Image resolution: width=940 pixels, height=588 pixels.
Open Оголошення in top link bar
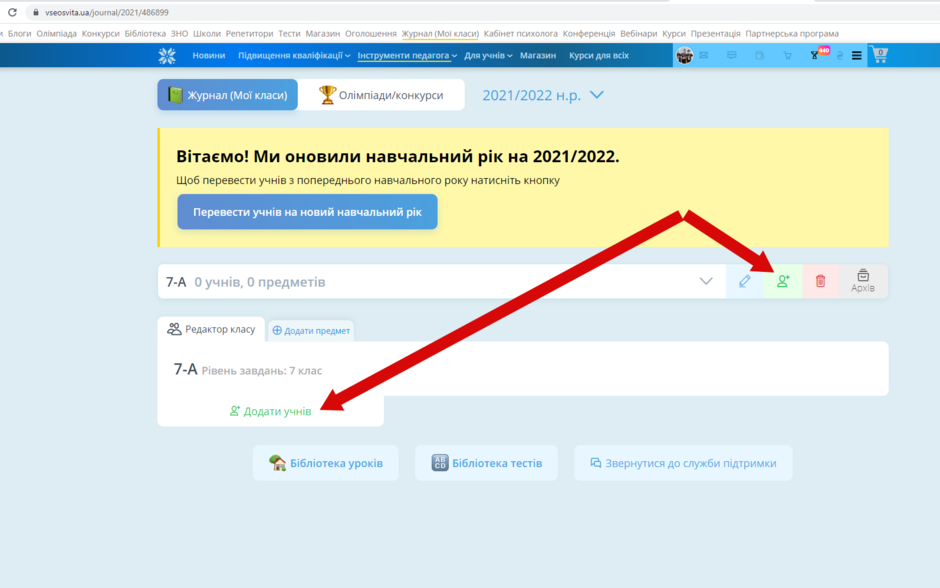tap(370, 34)
